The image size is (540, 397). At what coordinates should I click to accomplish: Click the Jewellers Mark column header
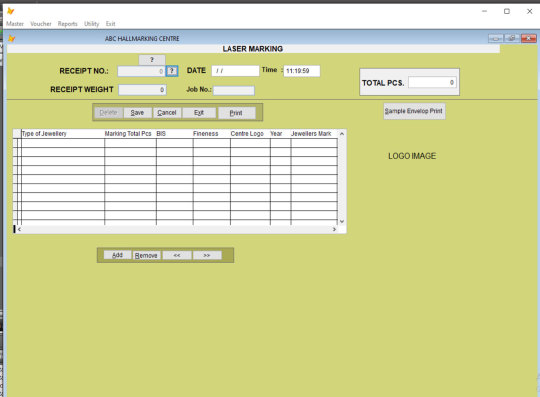[314, 134]
